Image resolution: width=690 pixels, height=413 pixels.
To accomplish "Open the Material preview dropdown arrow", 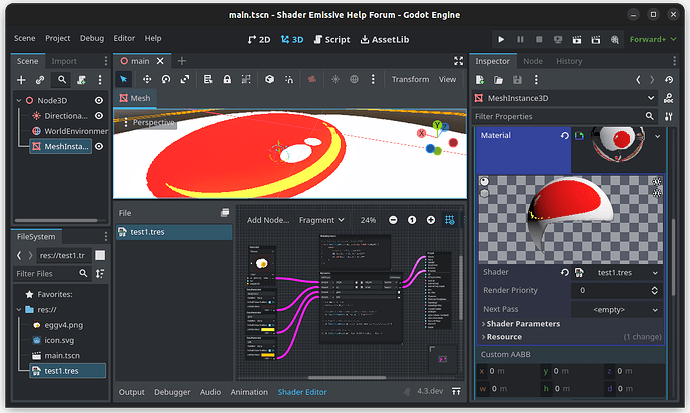I will (657, 136).
